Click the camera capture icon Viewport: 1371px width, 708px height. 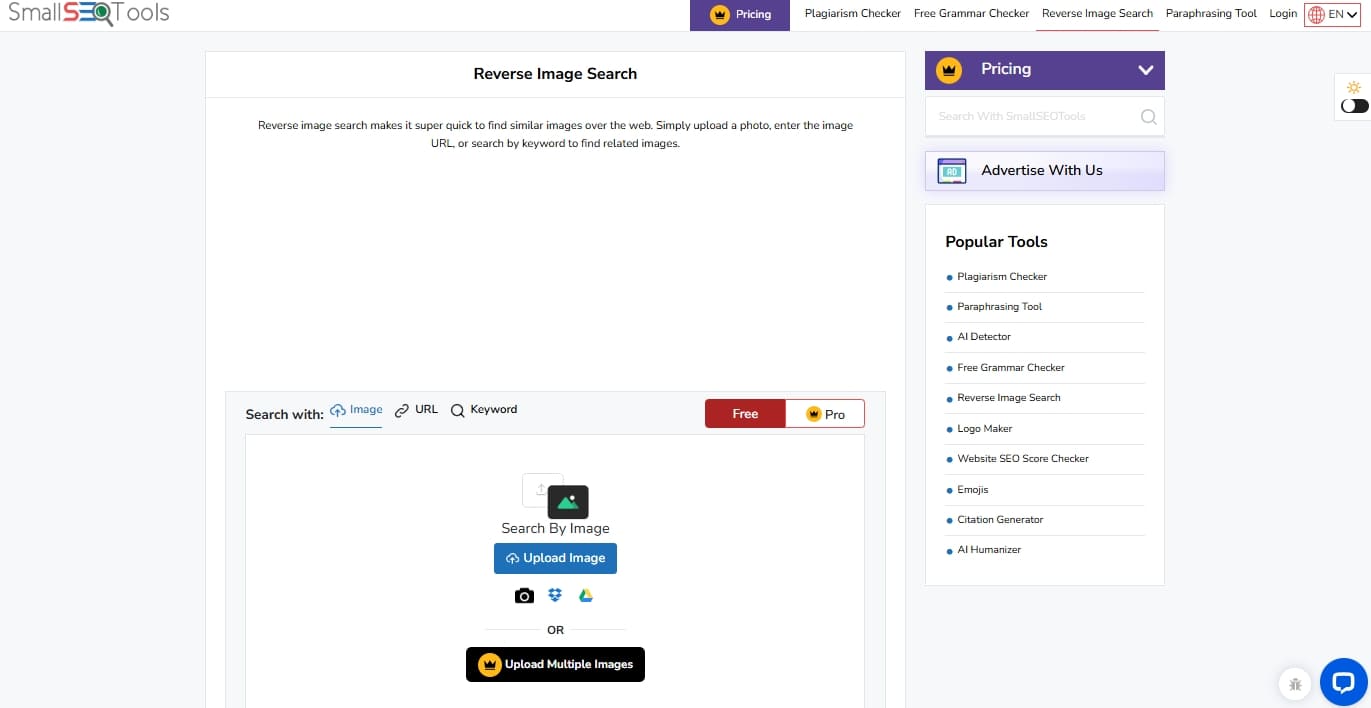[524, 596]
